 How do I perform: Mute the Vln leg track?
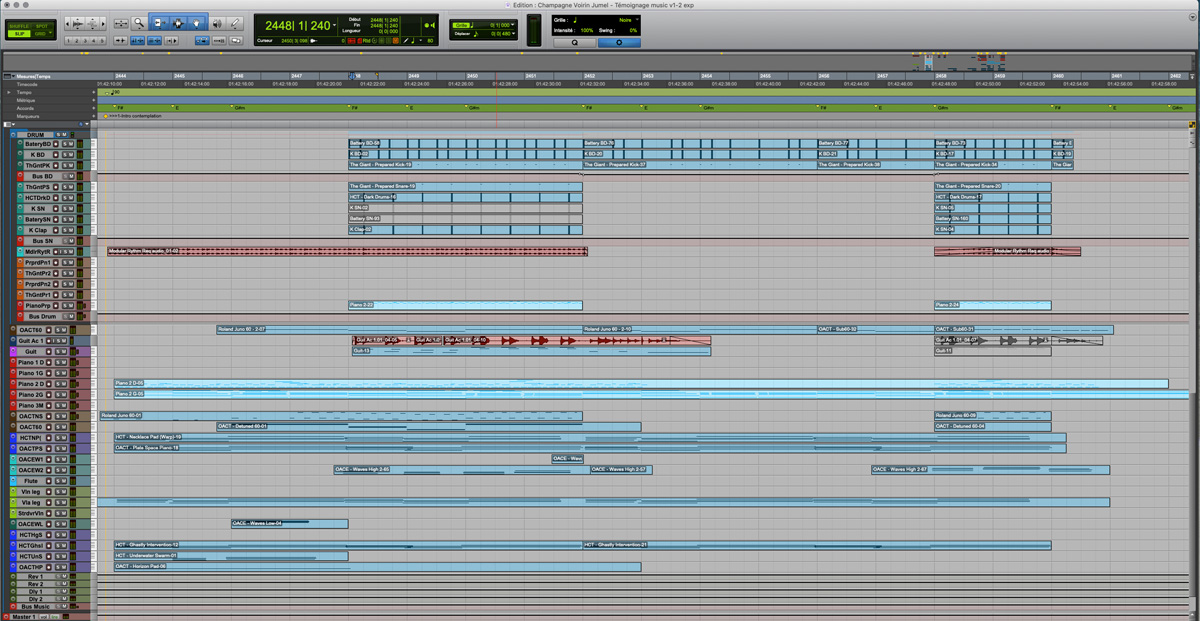click(64, 491)
